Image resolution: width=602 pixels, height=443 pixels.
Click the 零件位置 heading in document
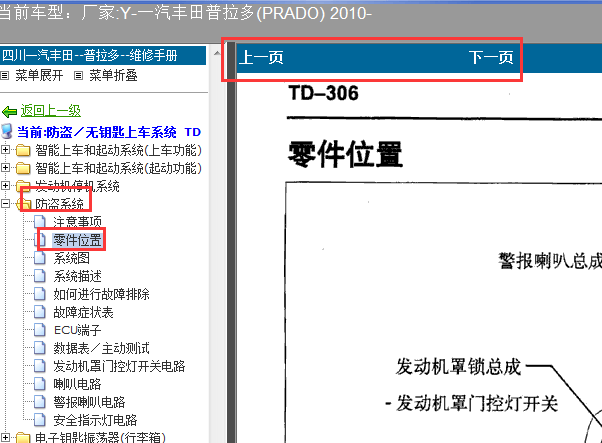345,154
